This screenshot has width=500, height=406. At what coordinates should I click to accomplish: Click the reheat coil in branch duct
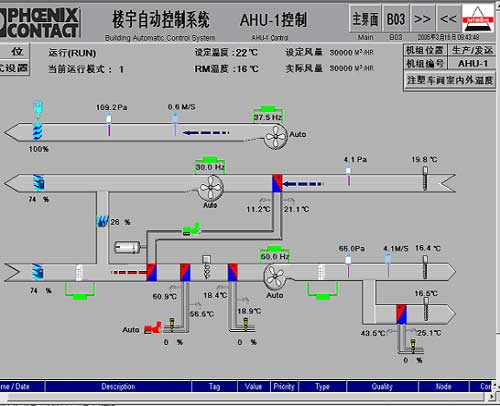tap(401, 314)
